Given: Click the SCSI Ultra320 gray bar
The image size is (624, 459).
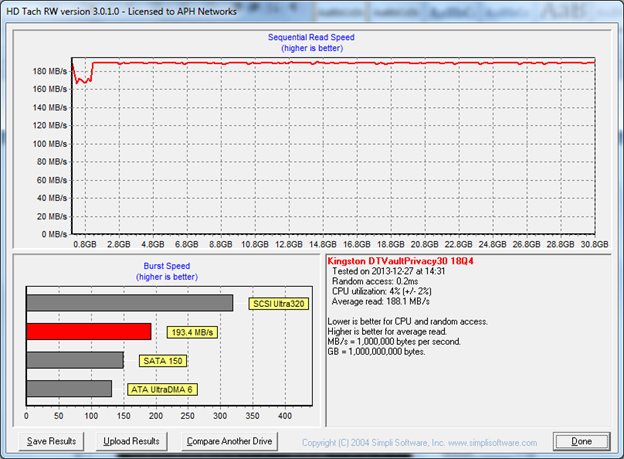Looking at the screenshot, I should (x=129, y=303).
